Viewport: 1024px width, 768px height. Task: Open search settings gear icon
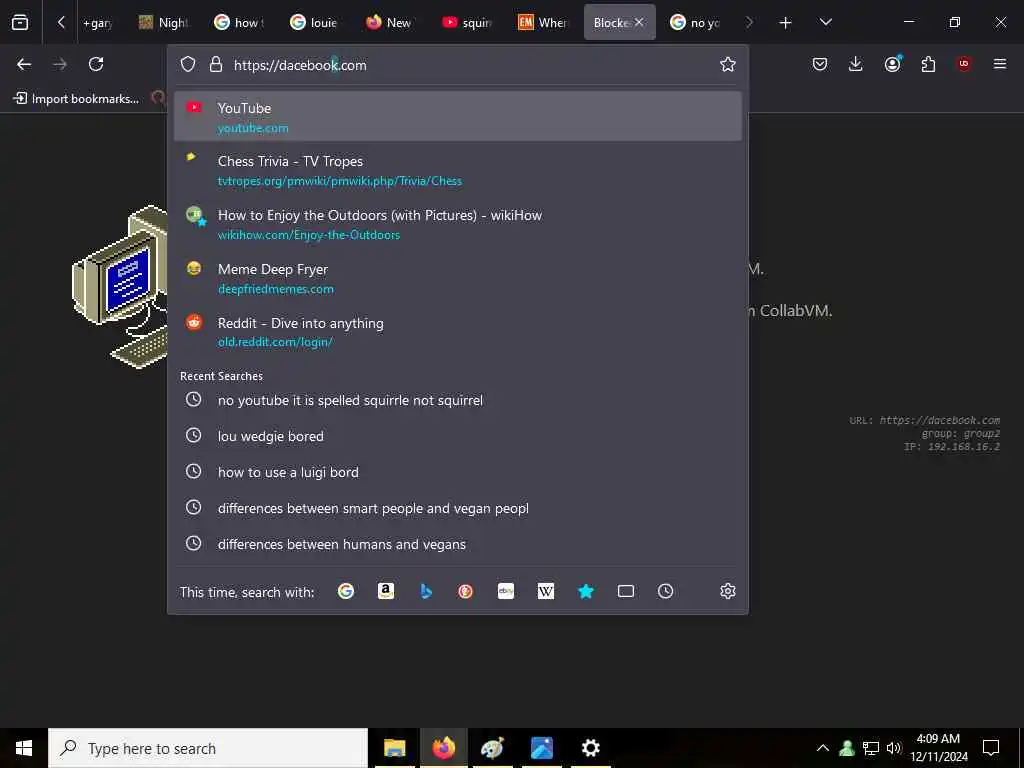[728, 591]
